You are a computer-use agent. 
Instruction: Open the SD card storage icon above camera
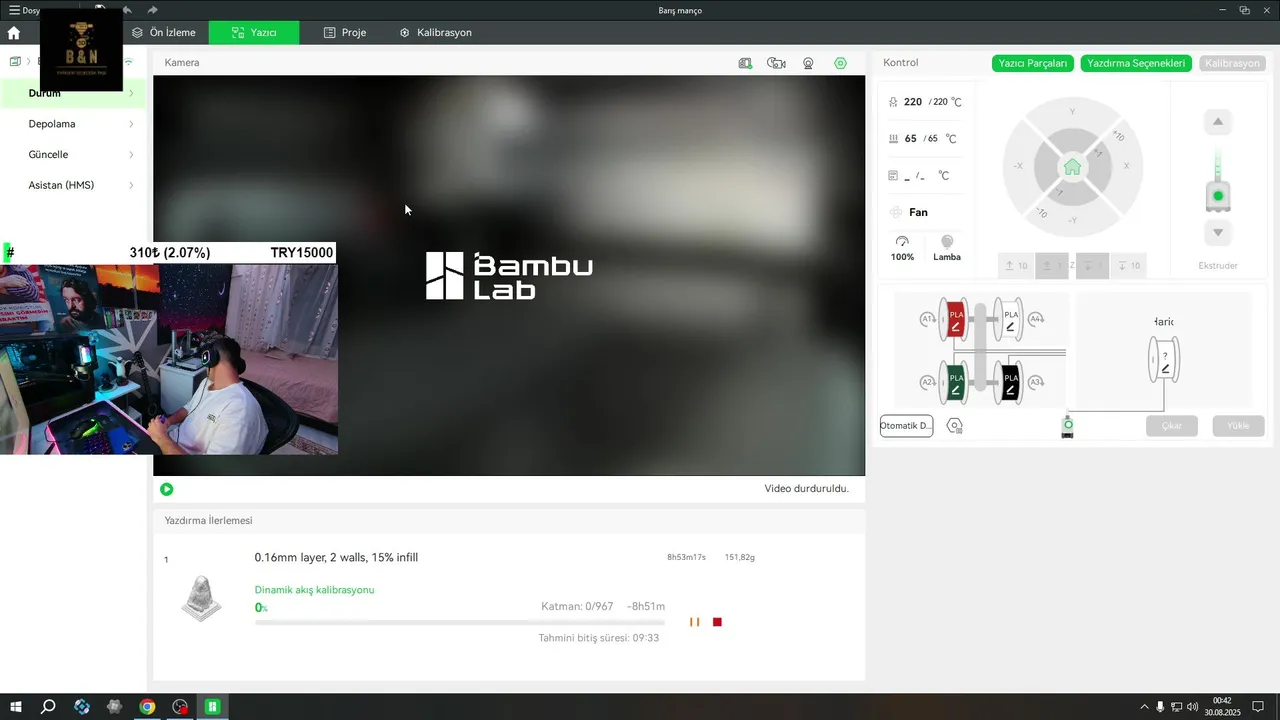745,63
